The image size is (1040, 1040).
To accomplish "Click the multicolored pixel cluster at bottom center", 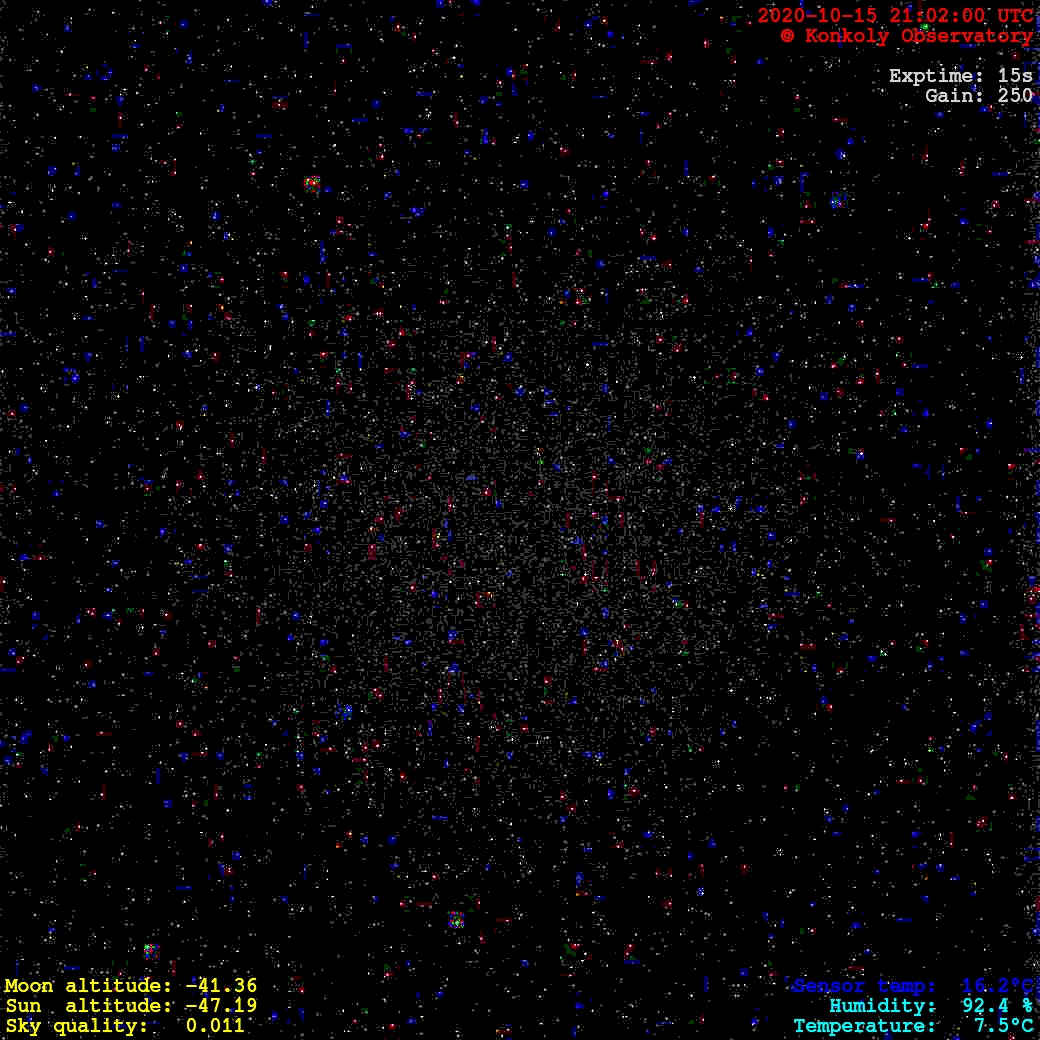I will [456, 919].
